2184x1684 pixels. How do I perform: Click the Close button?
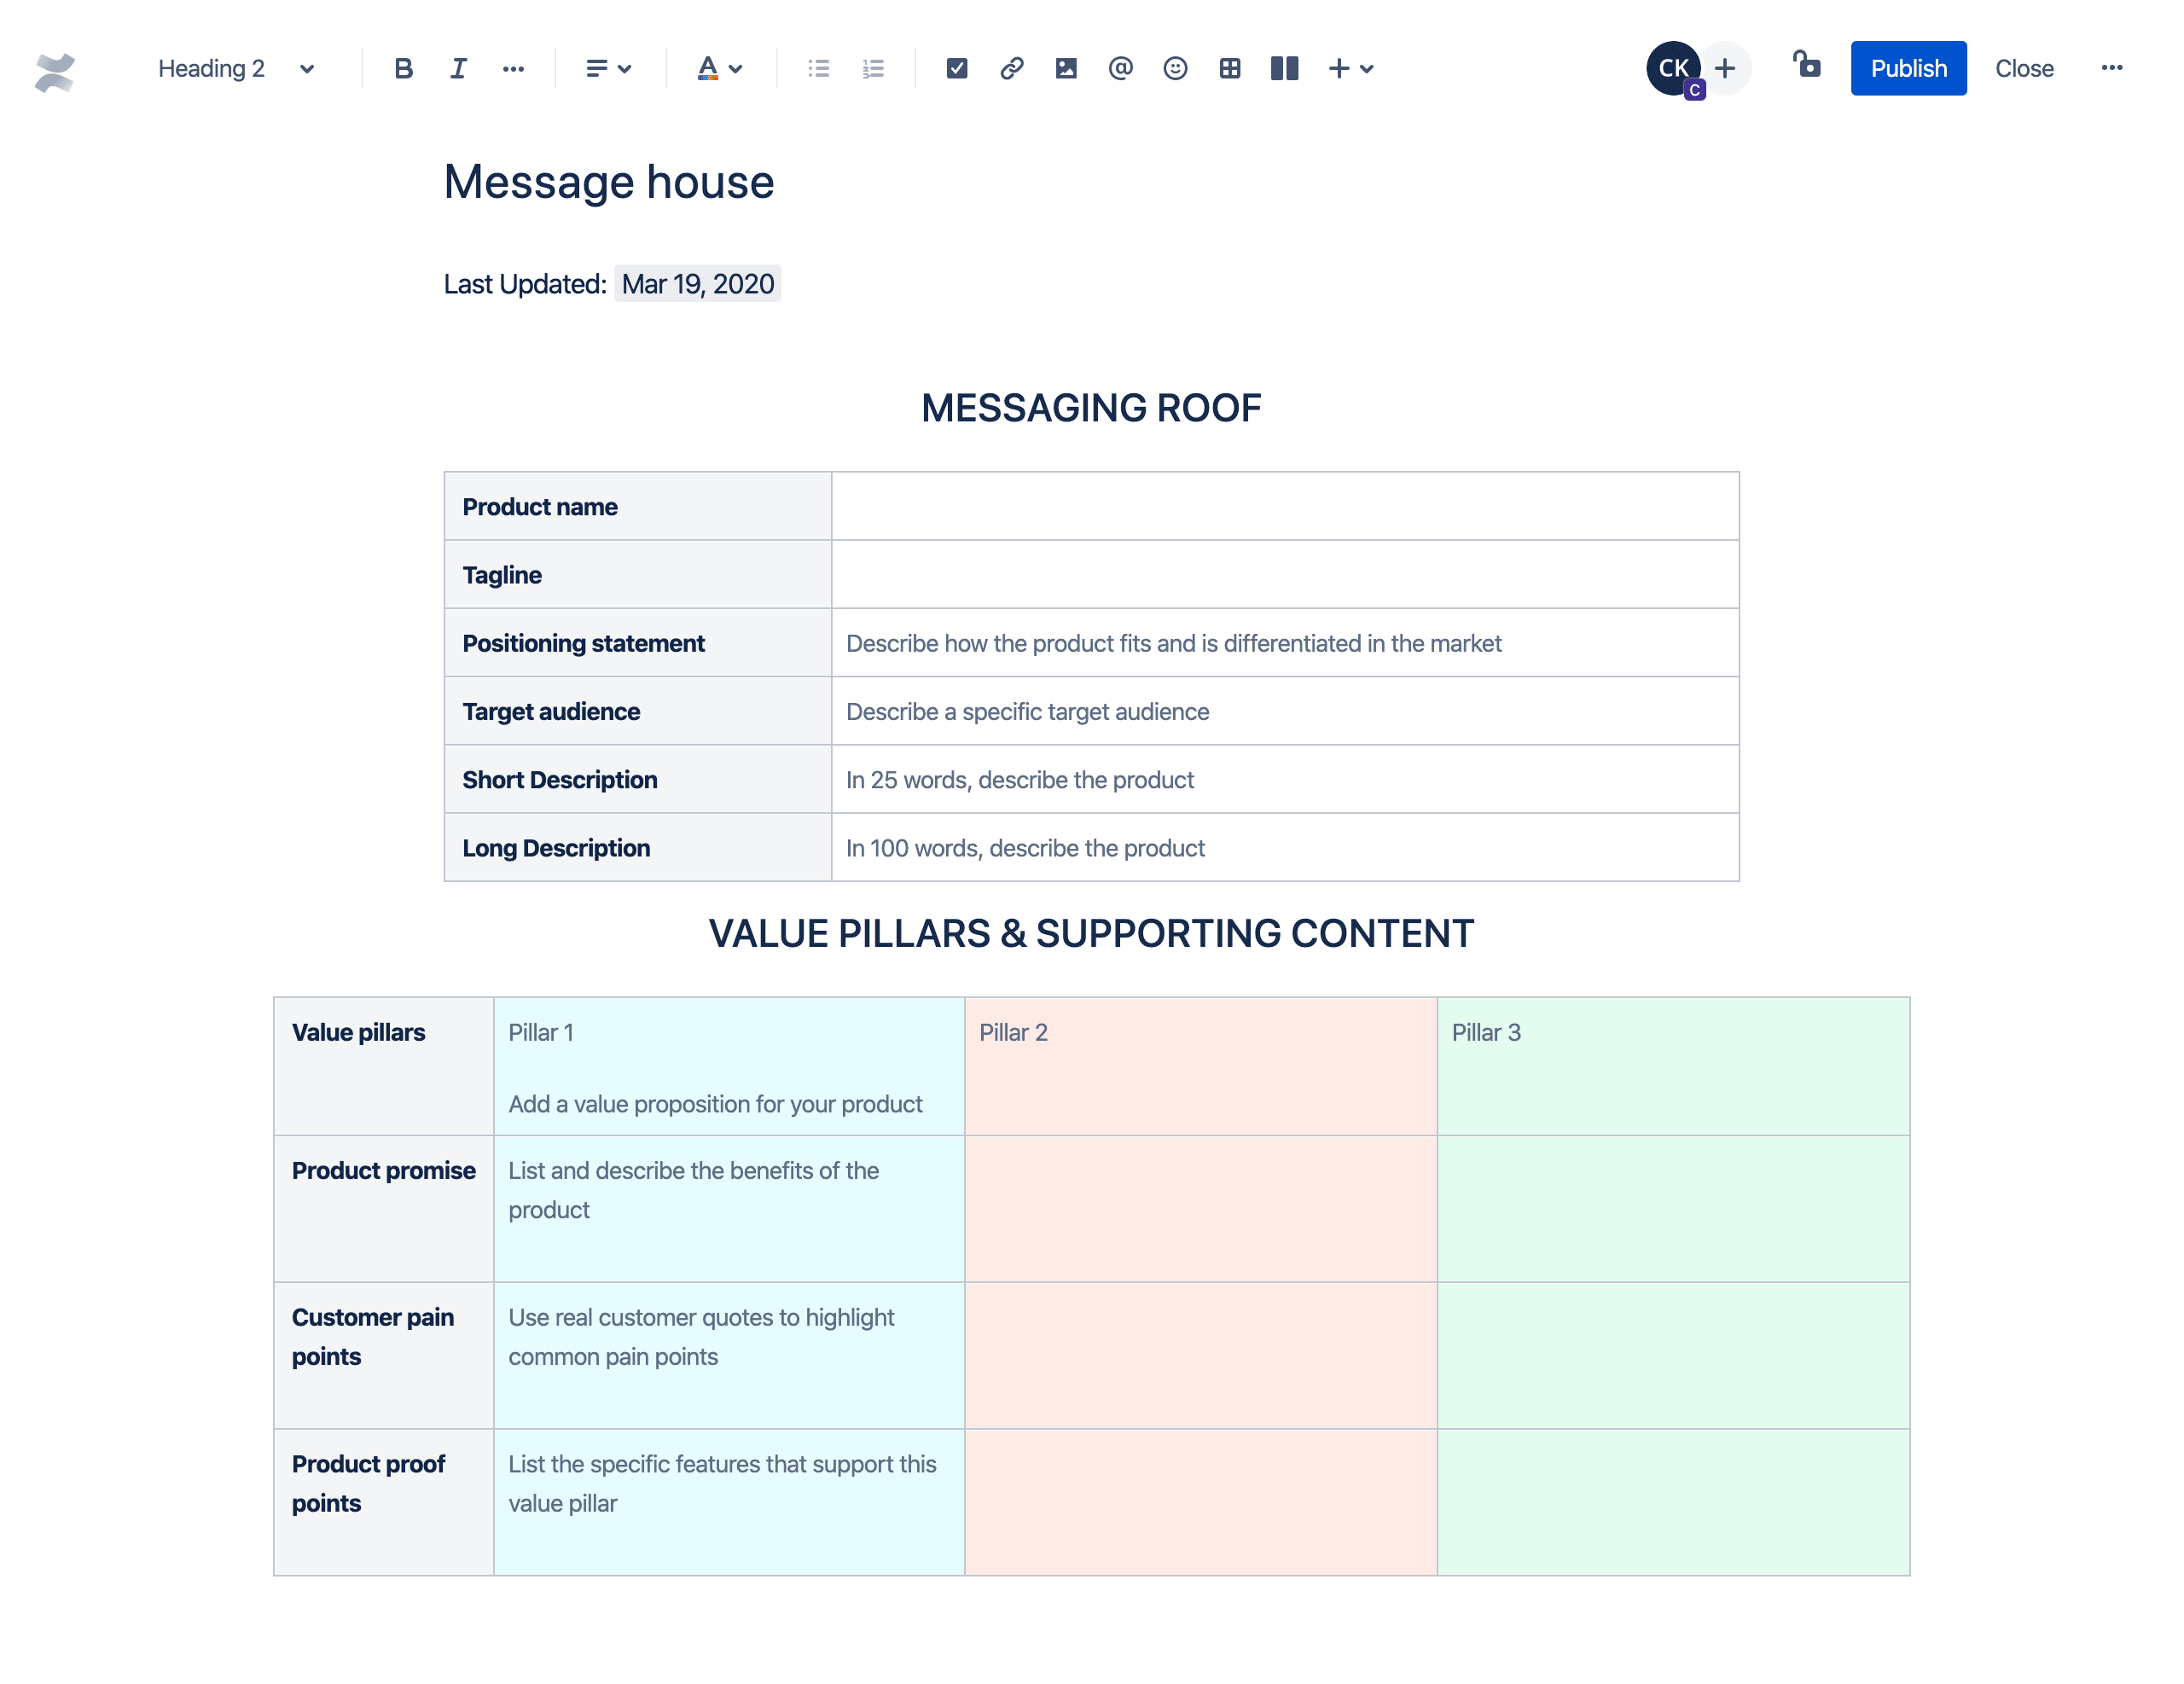(2023, 67)
